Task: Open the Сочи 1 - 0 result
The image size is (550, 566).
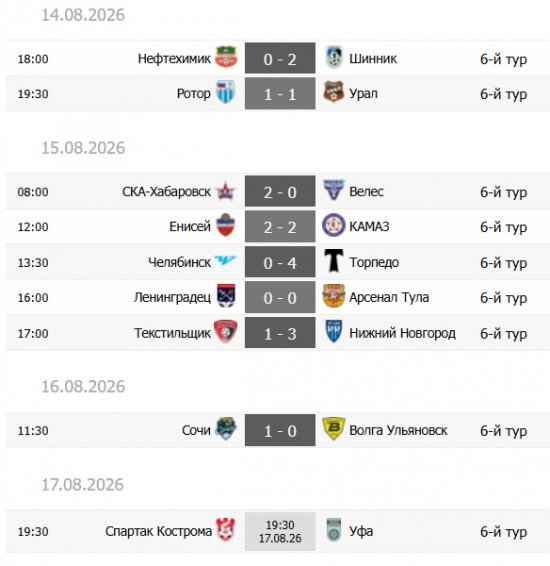Action: point(280,430)
